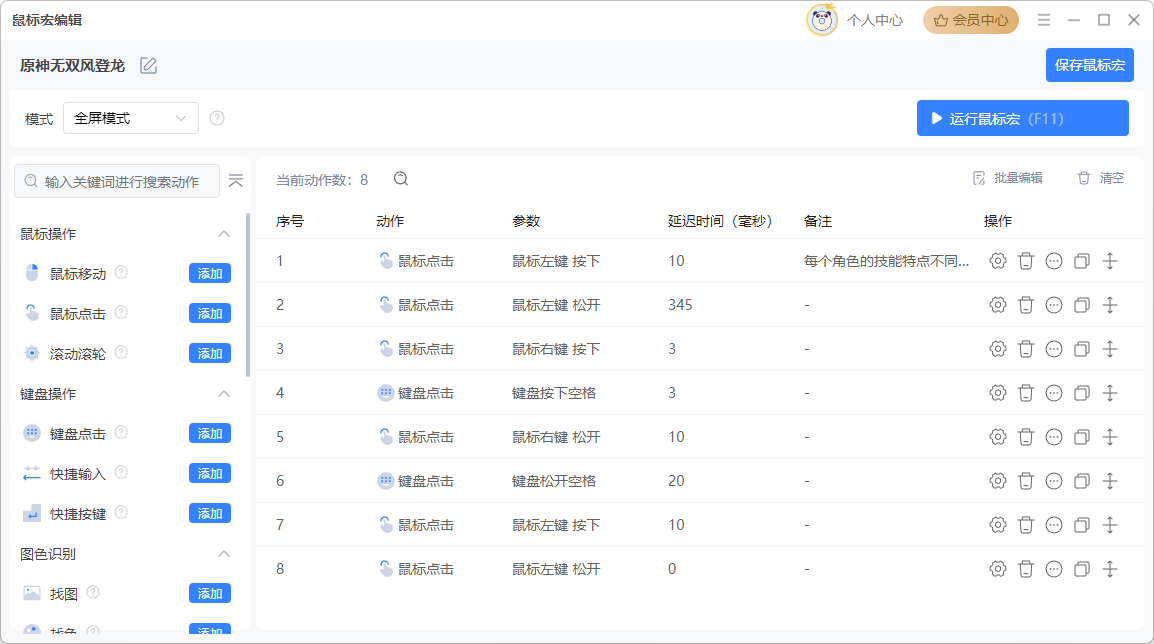Open the hamburger menu in title bar
1154x644 pixels.
pos(1044,20)
